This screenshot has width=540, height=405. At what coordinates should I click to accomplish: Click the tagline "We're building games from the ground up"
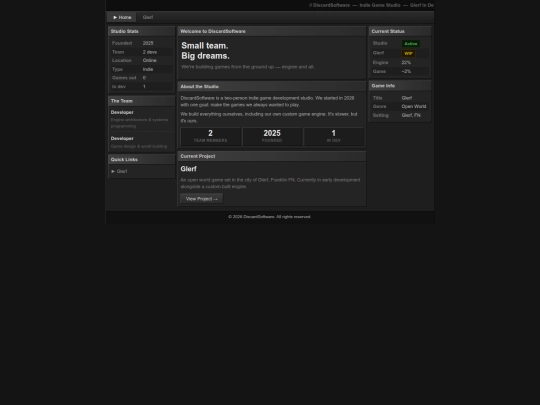point(248,67)
